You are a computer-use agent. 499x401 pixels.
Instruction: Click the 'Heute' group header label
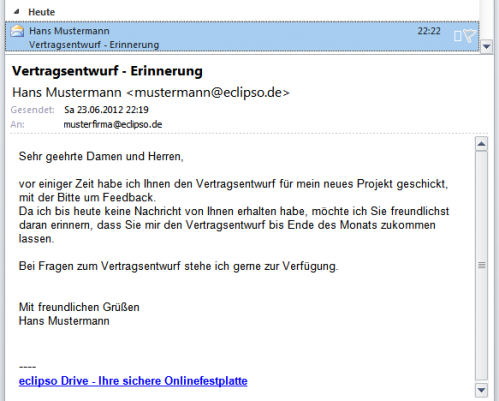[x=41, y=12]
